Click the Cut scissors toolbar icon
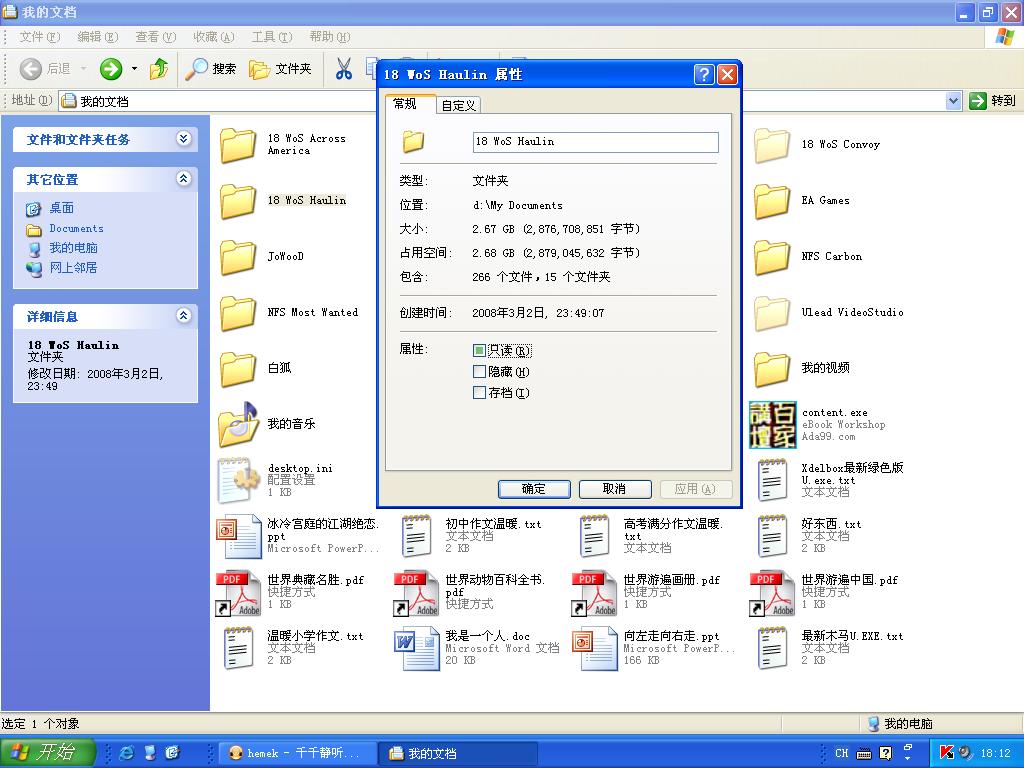Viewport: 1024px width, 768px height. tap(343, 69)
